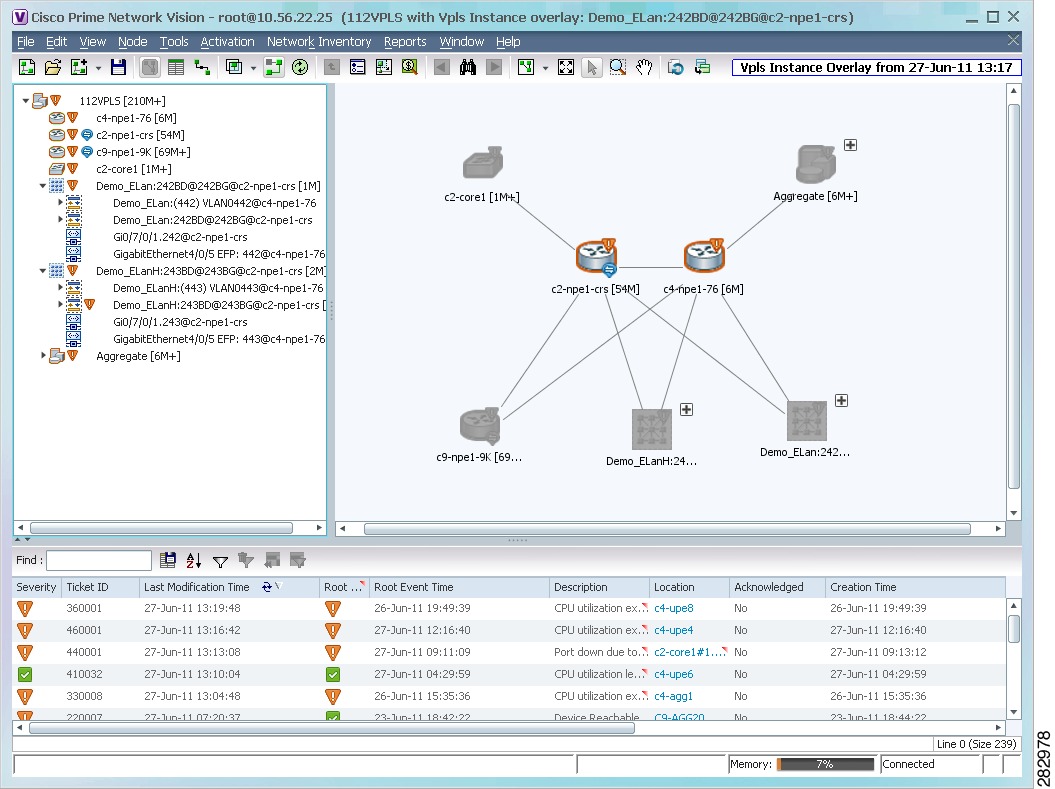Image resolution: width=1055 pixels, height=789 pixels.
Task: Select the arrow pointer selection mode
Action: click(x=591, y=67)
